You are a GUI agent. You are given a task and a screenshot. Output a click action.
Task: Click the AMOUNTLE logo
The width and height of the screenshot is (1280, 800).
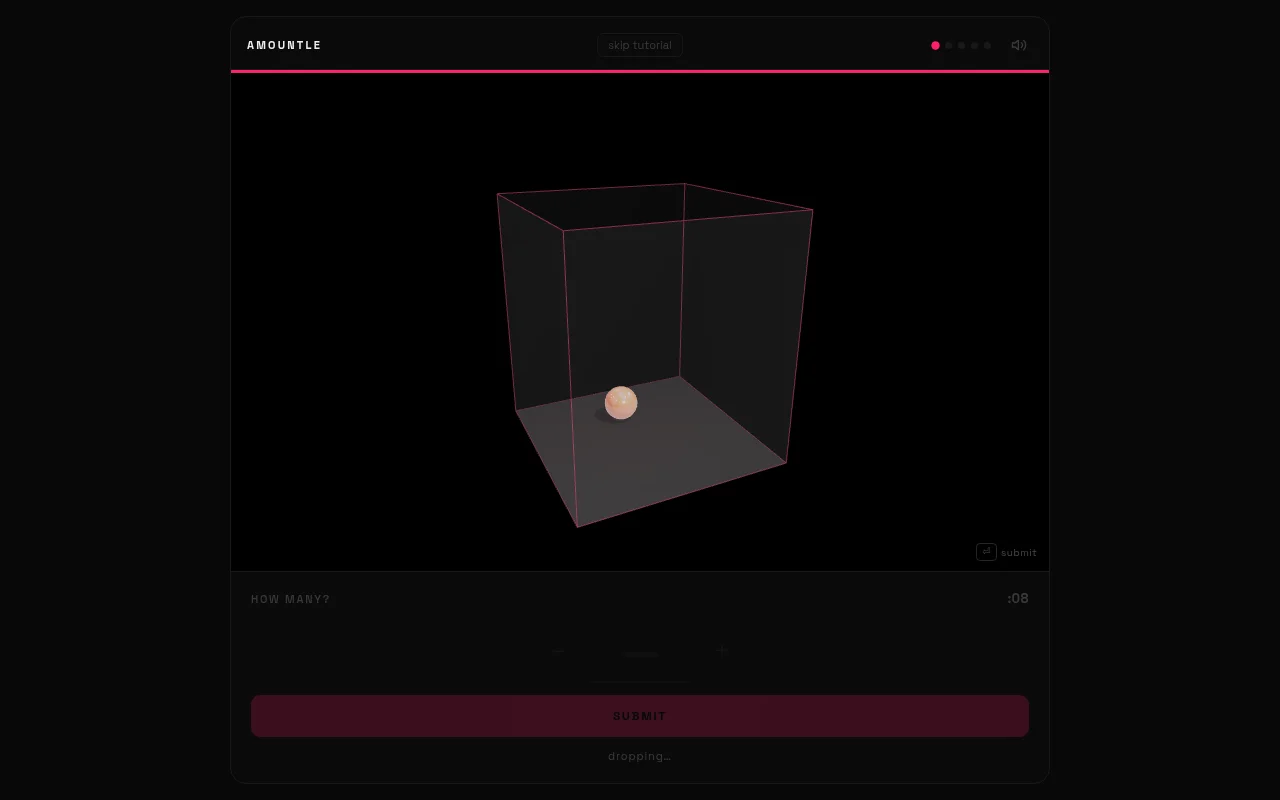tap(284, 45)
